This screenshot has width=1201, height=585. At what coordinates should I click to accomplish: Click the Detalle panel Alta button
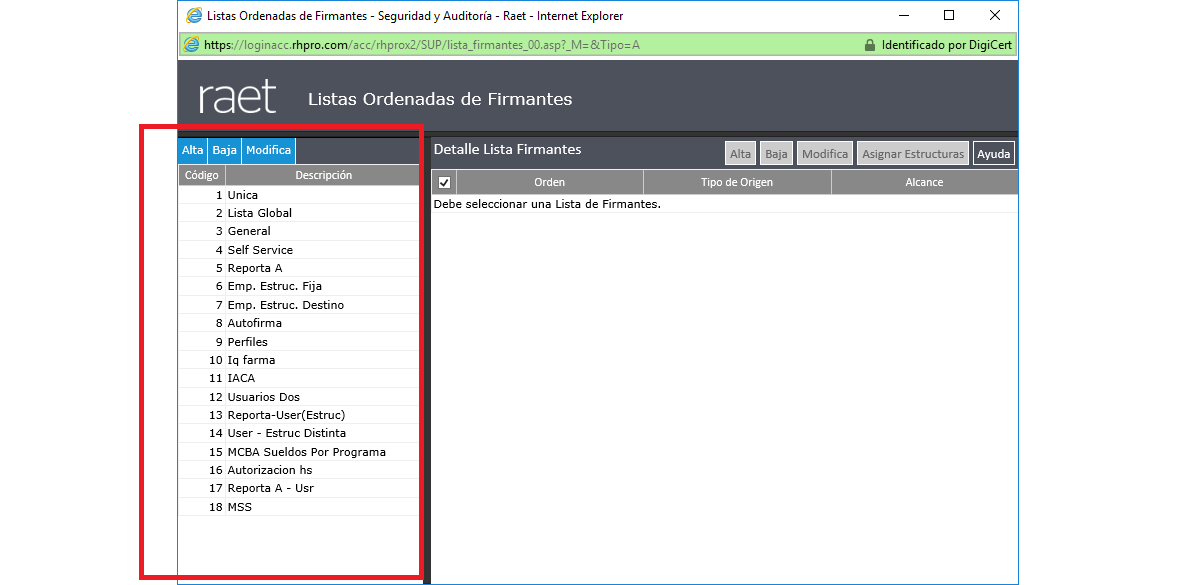point(740,154)
